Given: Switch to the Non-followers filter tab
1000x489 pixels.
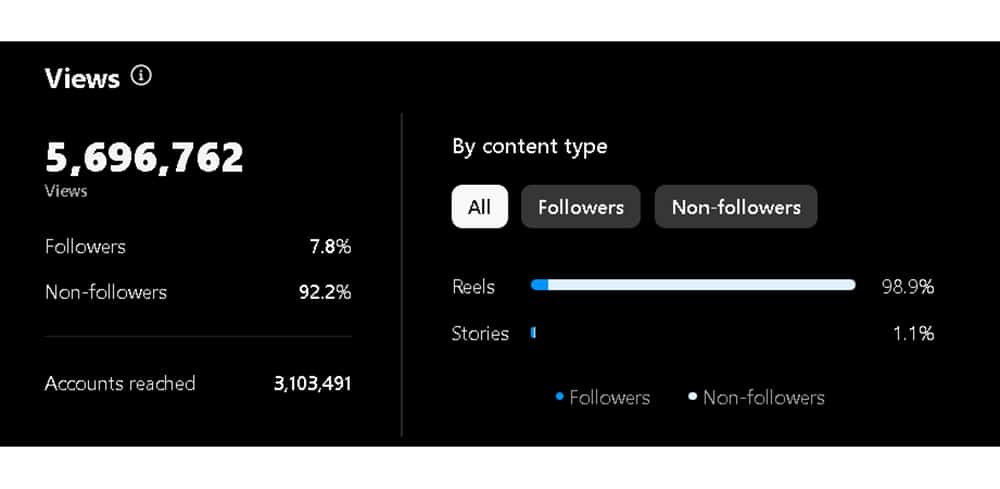Looking at the screenshot, I should (736, 207).
